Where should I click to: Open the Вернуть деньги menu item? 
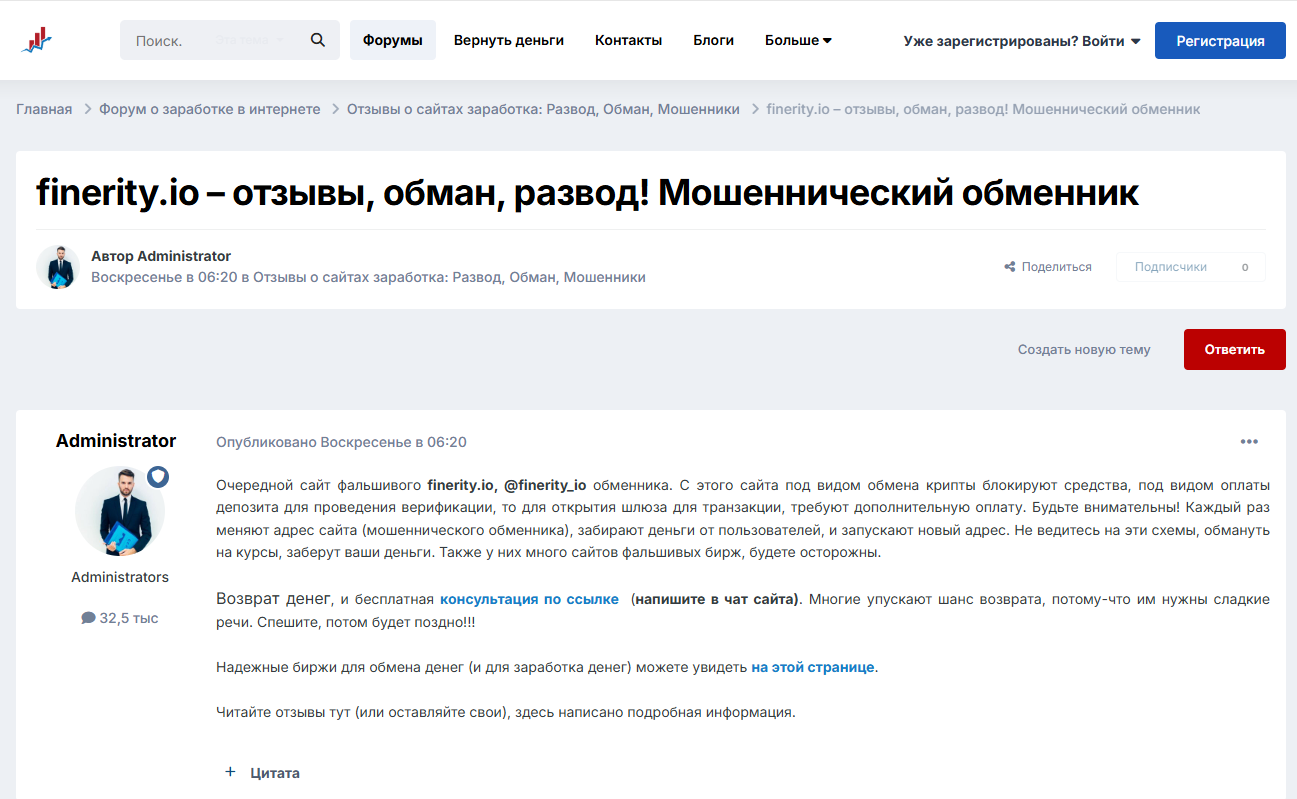(509, 40)
